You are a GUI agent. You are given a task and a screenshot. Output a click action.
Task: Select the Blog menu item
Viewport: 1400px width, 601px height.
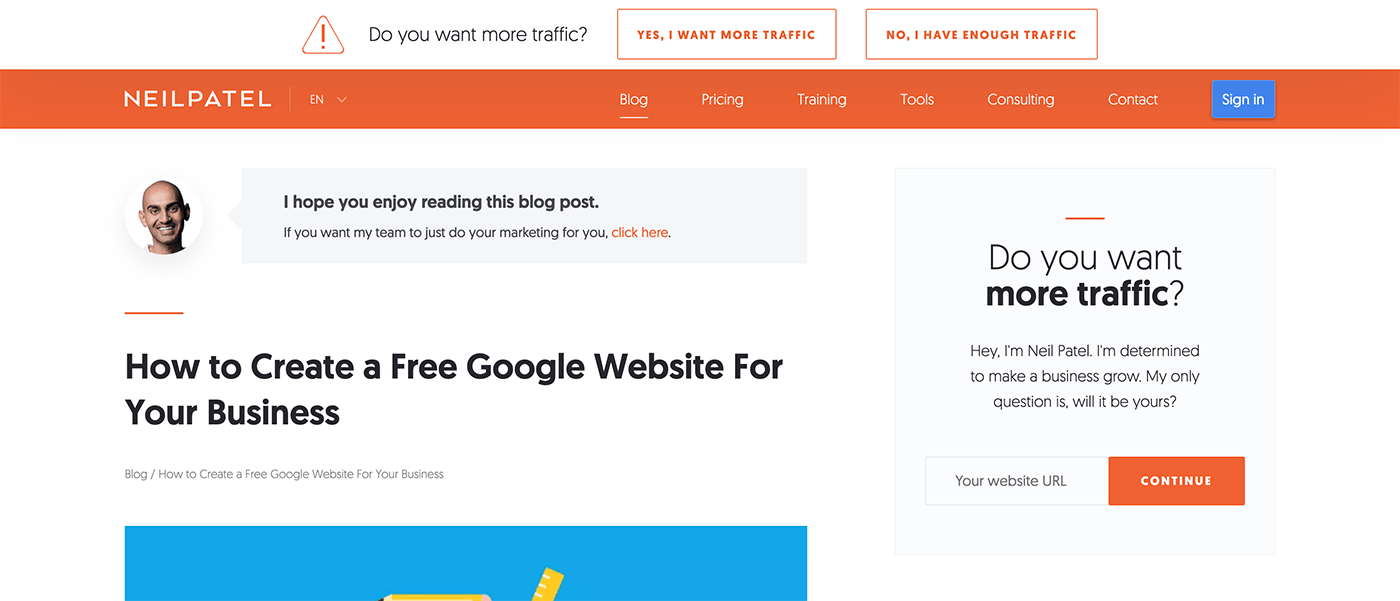tap(633, 99)
